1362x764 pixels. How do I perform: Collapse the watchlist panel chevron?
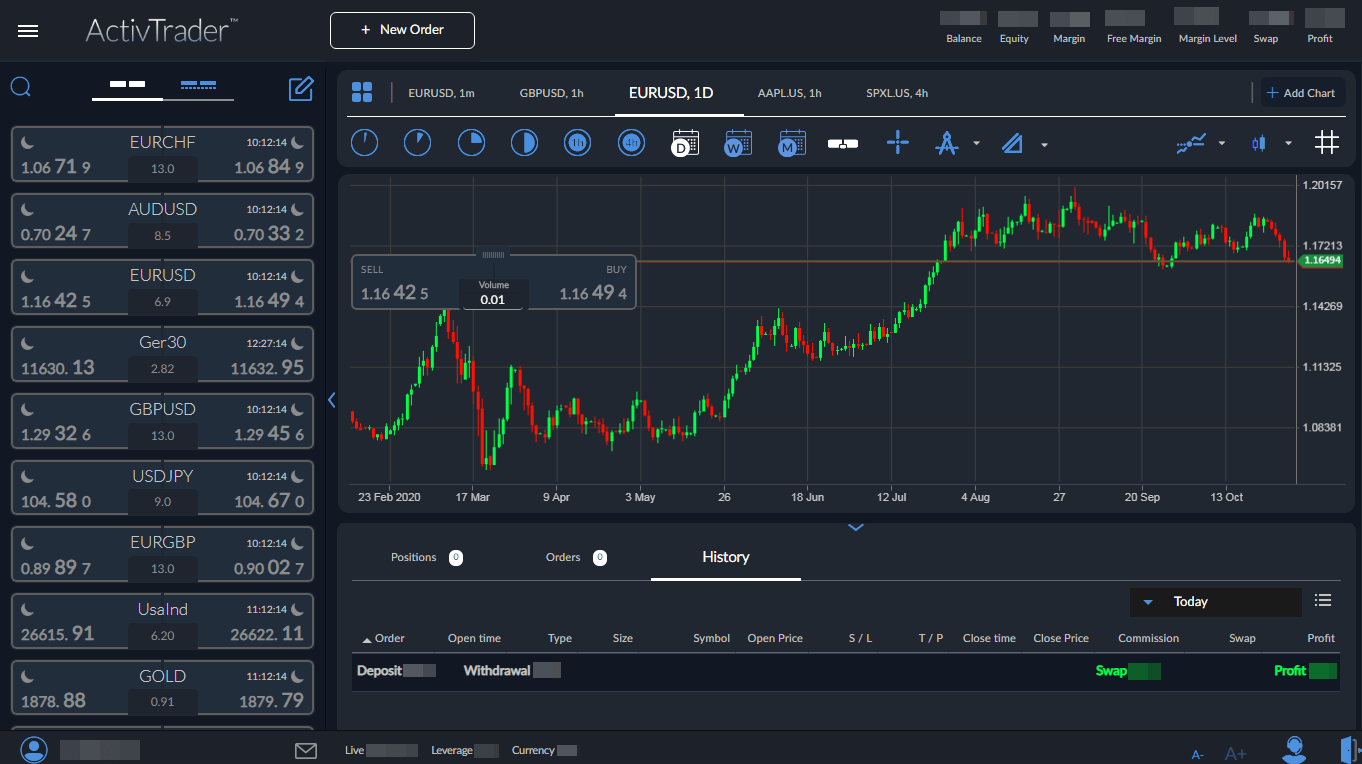tap(332, 400)
